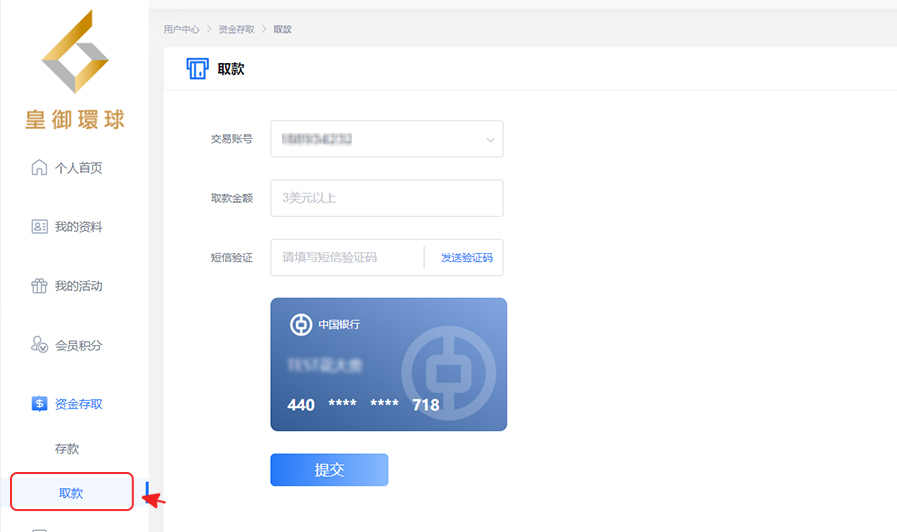Click the 取款 page heading text
The width and height of the screenshot is (897, 532).
(x=231, y=69)
